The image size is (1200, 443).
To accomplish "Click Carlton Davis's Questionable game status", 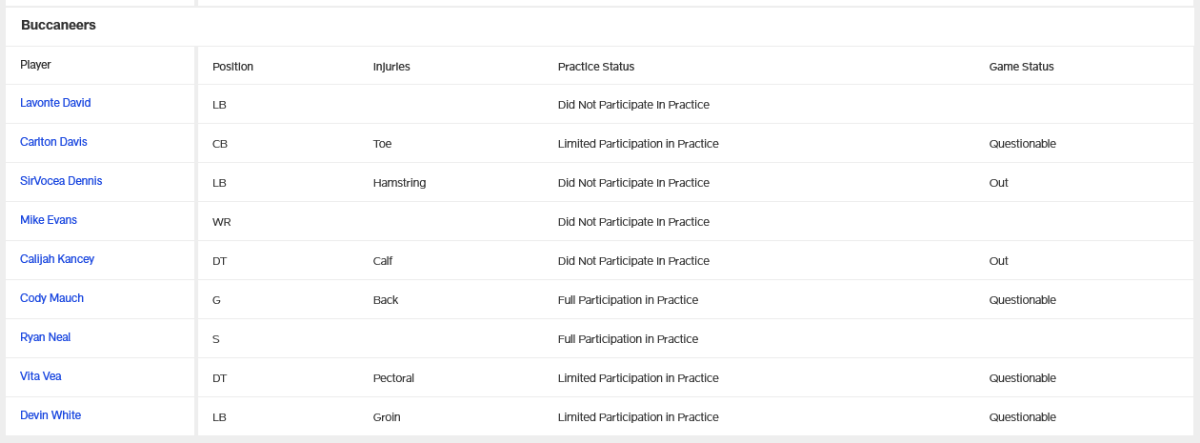I will (1022, 144).
